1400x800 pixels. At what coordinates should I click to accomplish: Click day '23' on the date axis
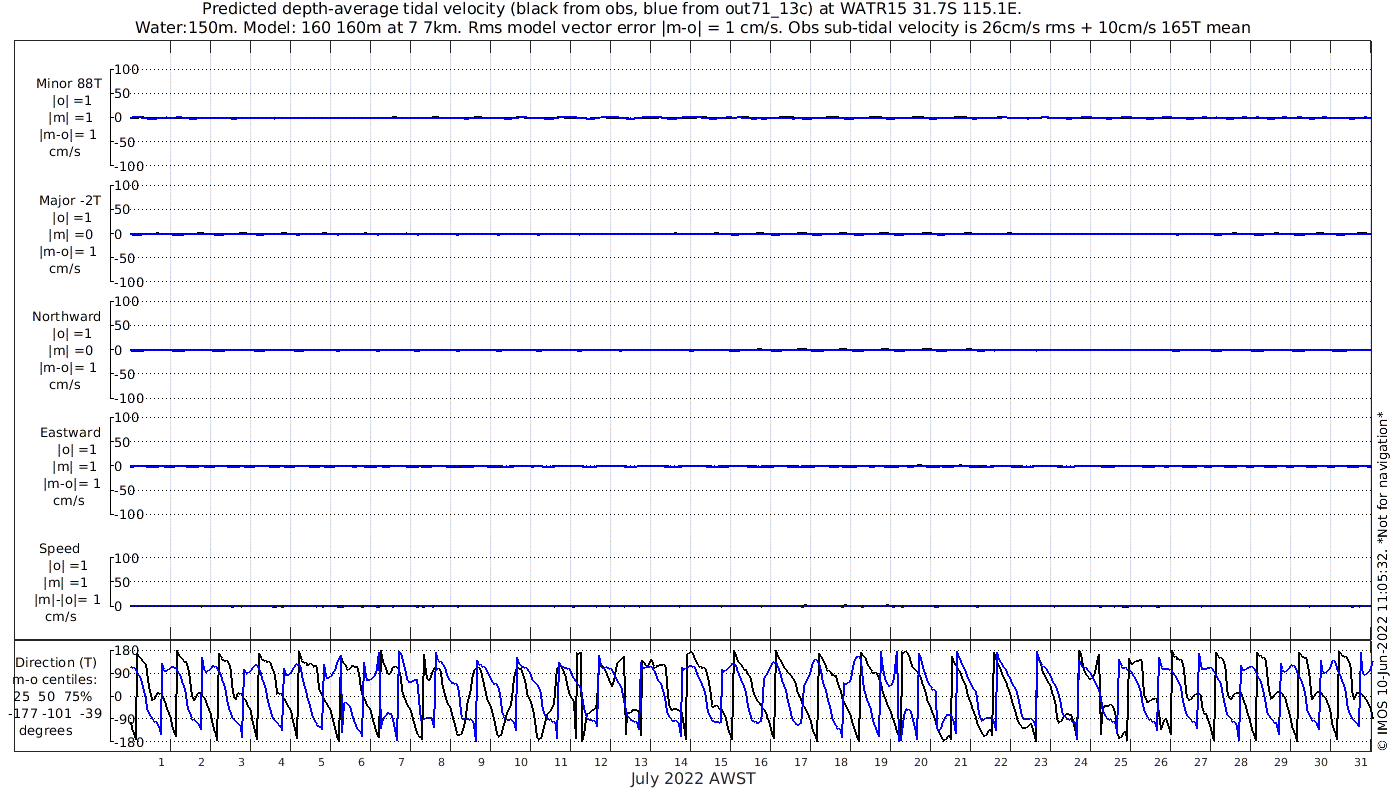pyautogui.click(x=1041, y=762)
